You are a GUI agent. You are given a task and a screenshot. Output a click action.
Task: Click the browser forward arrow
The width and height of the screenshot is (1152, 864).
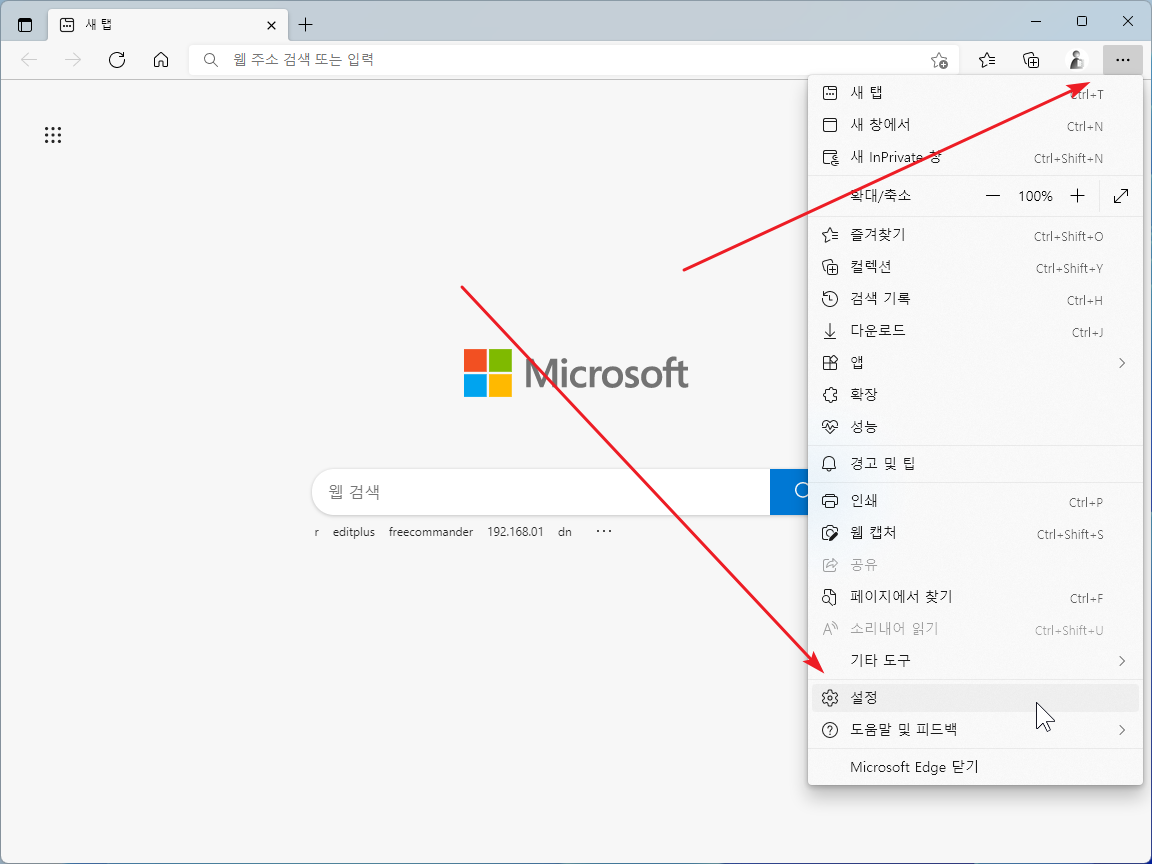coord(73,60)
